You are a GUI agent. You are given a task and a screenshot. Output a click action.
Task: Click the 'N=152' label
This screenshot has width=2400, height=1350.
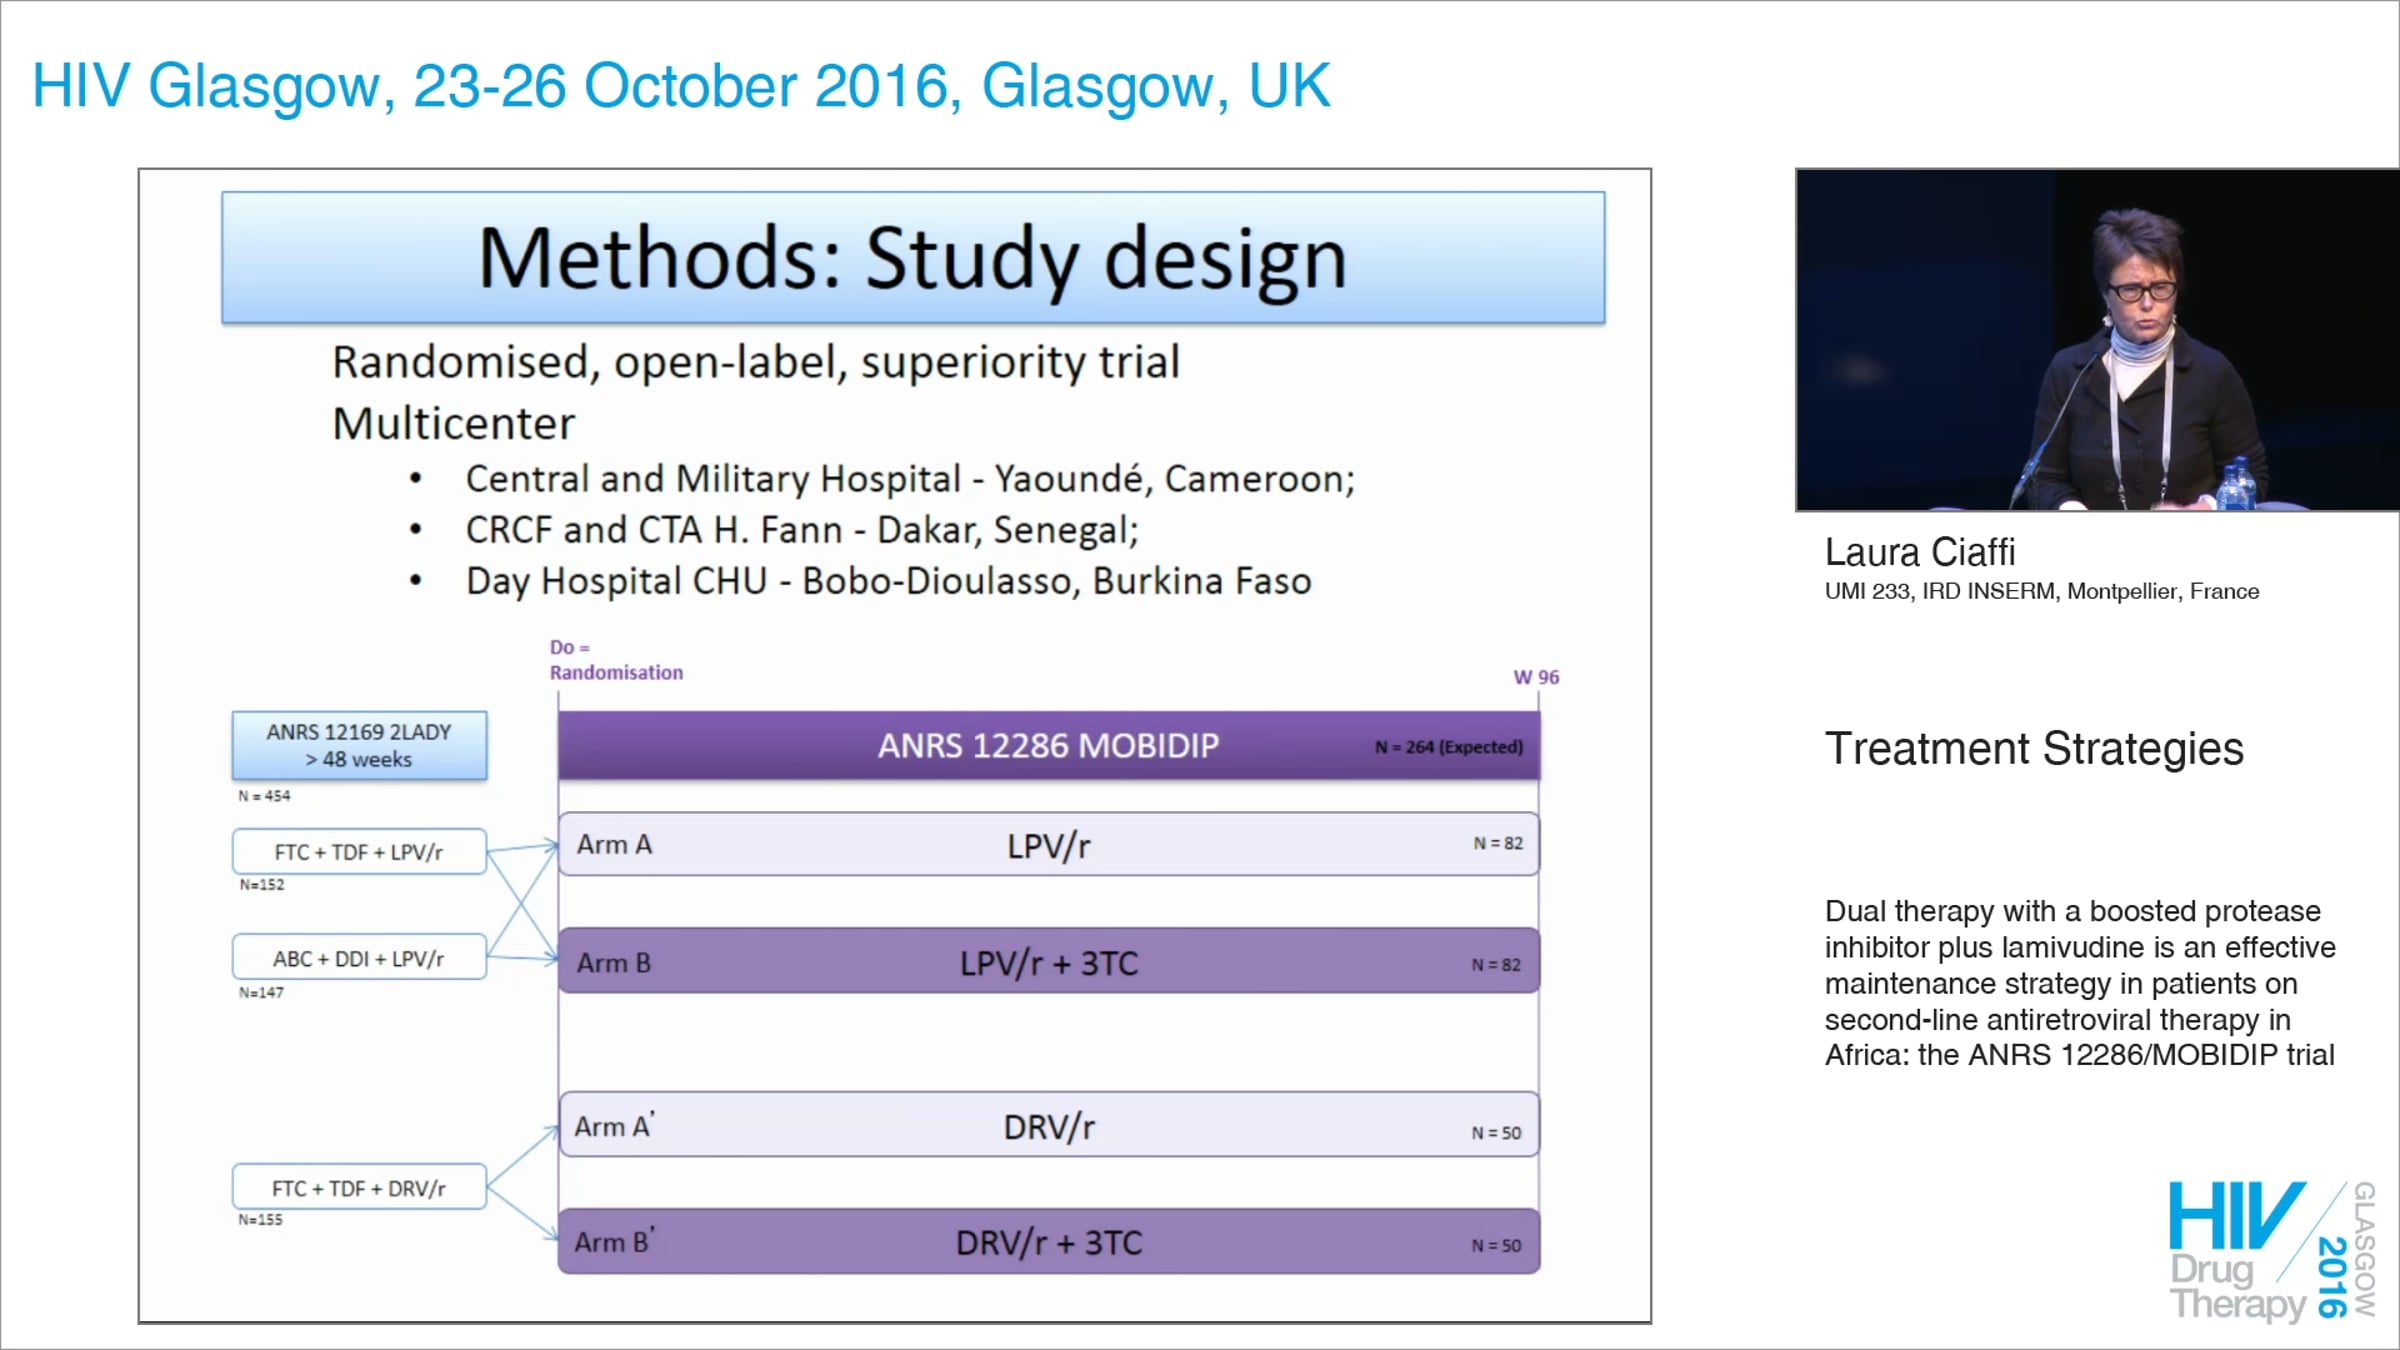[x=261, y=885]
